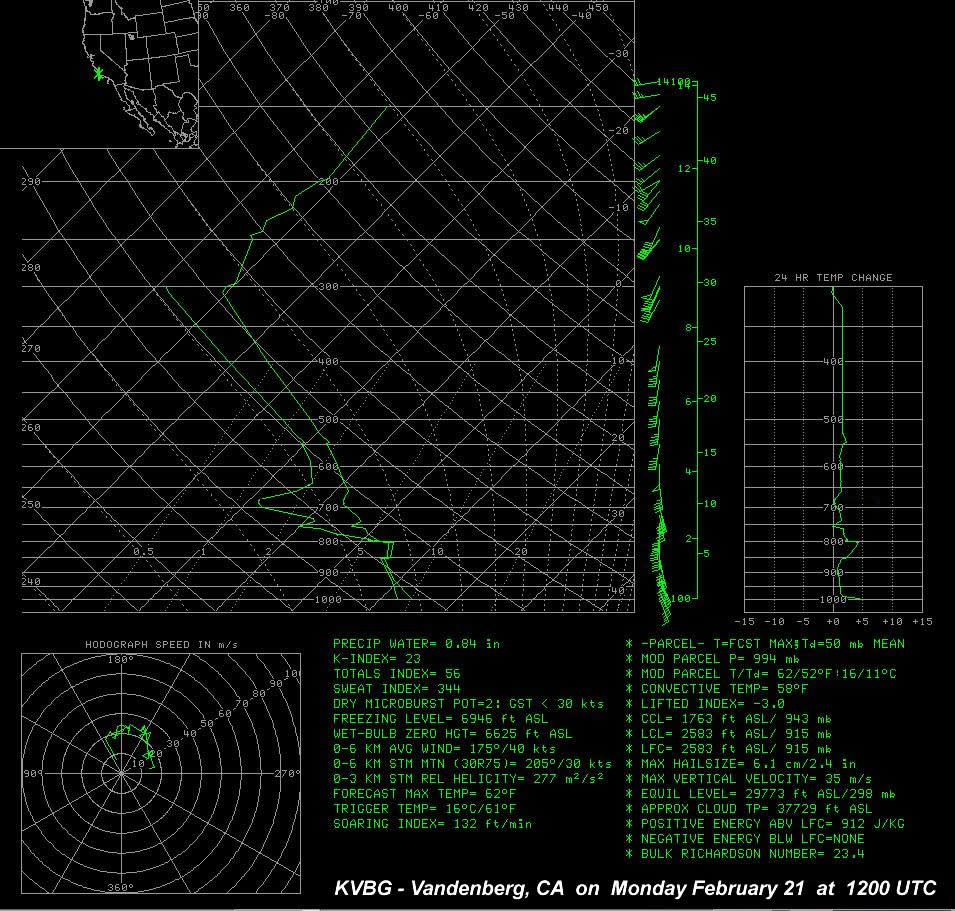The image size is (955, 911).
Task: Click the '270°' label on the hodograph
Action: [287, 773]
